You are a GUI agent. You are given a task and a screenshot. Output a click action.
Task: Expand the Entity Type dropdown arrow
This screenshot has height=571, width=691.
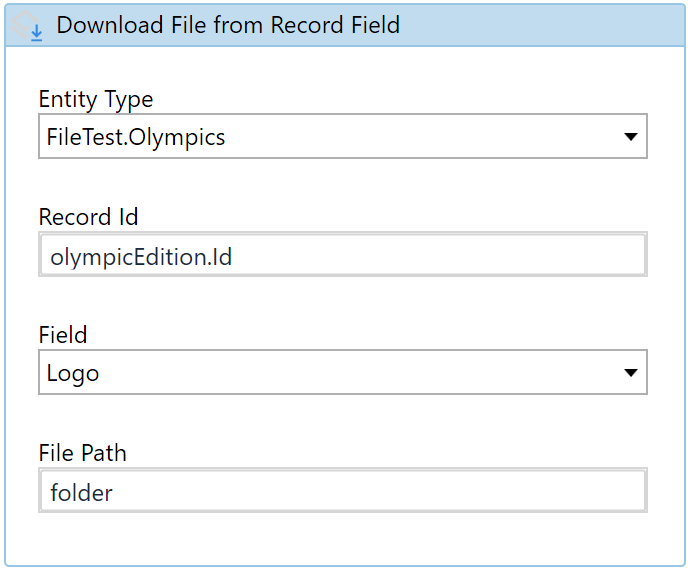pos(631,137)
